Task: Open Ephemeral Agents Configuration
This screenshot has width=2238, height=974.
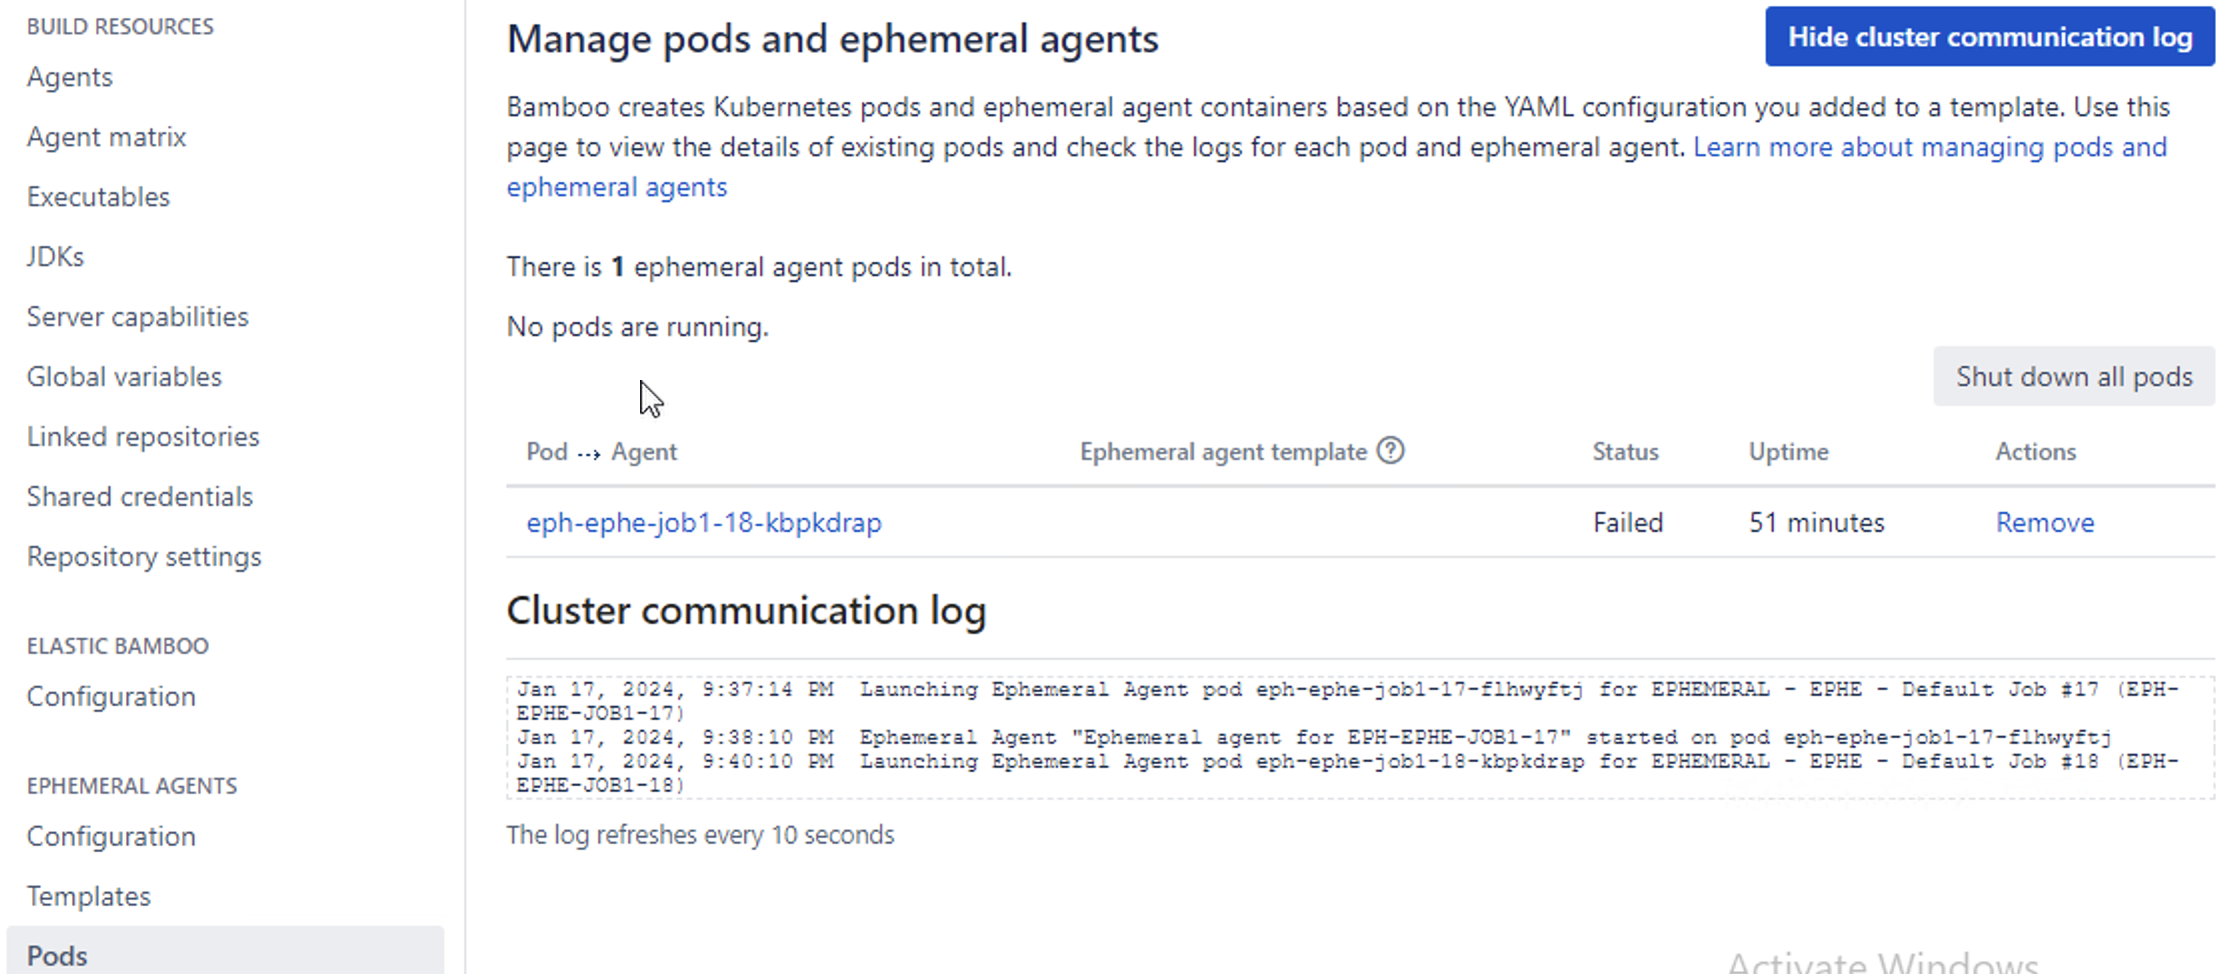Action: pos(111,837)
